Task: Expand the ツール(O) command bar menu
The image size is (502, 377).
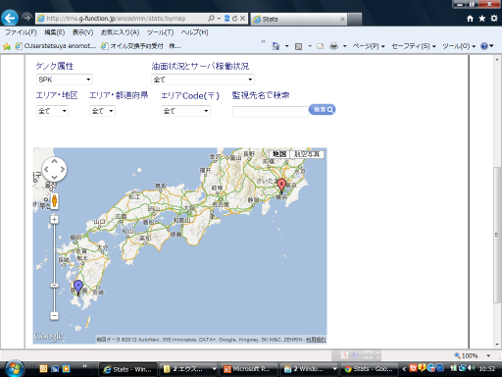Action: pos(459,46)
